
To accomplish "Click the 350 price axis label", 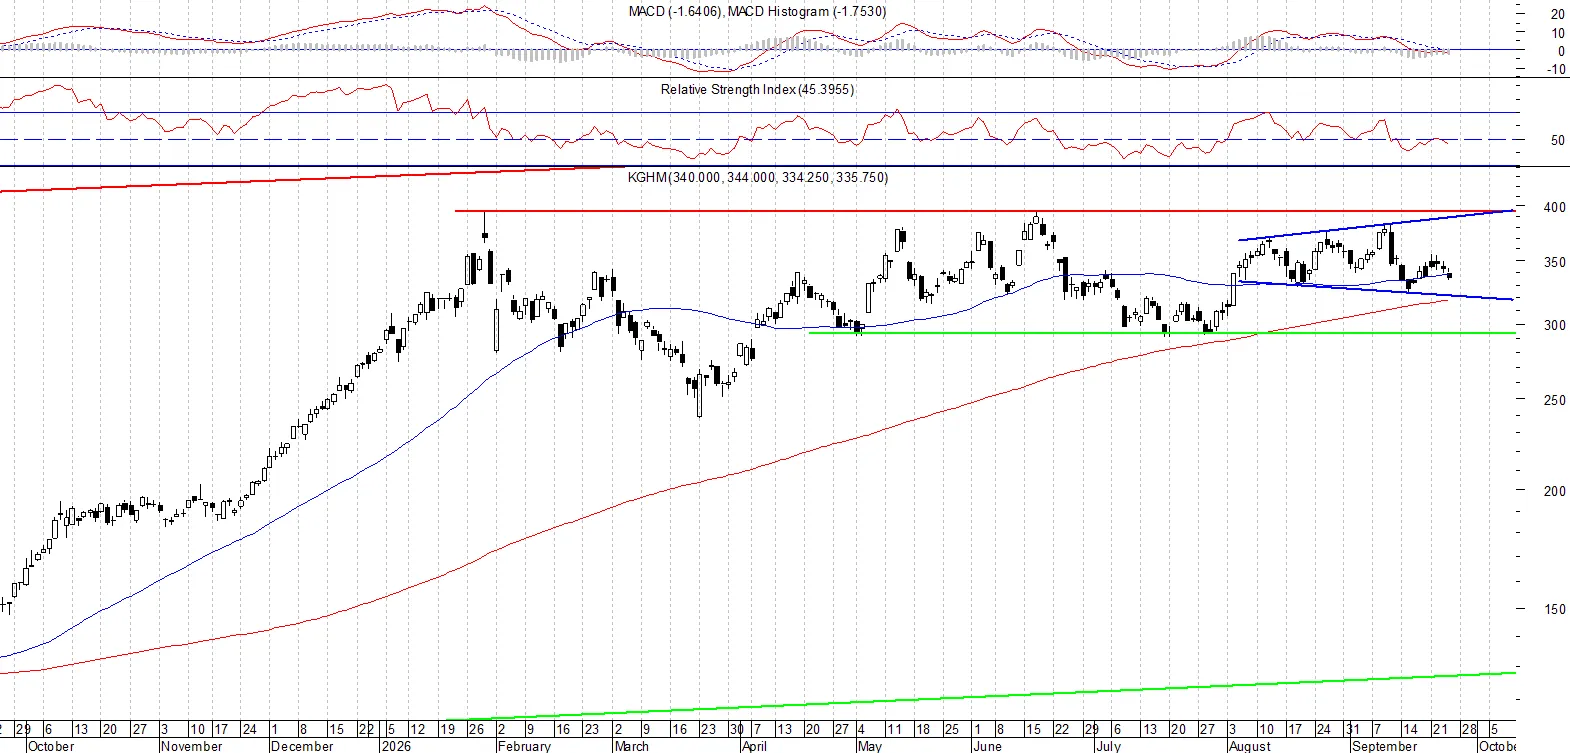I will click(1555, 263).
